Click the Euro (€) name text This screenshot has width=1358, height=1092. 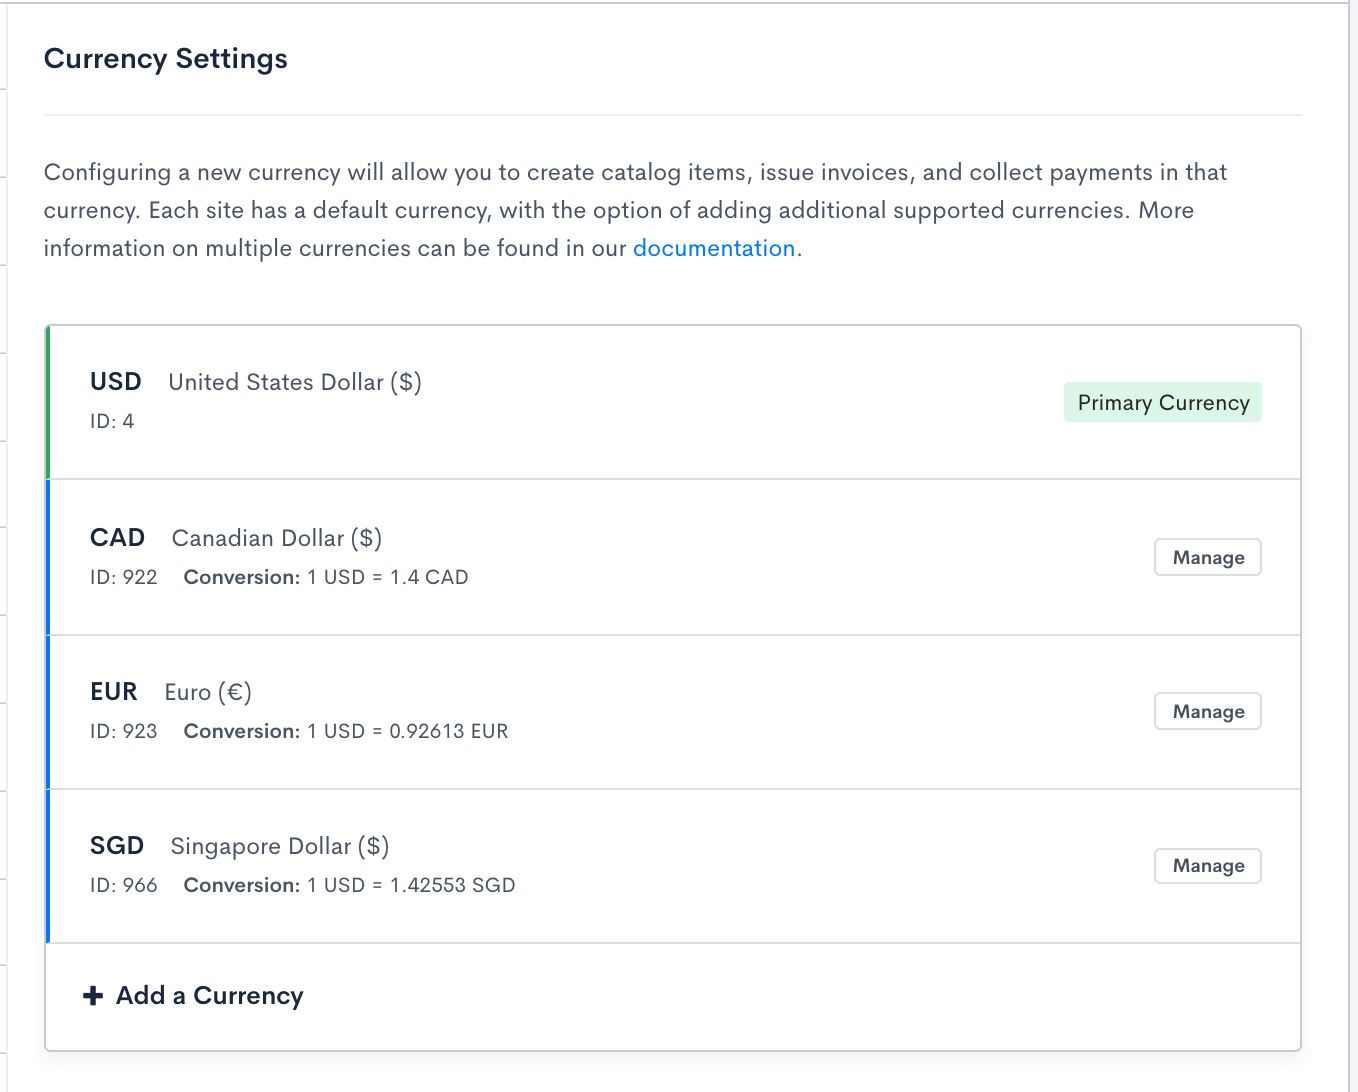coord(208,692)
